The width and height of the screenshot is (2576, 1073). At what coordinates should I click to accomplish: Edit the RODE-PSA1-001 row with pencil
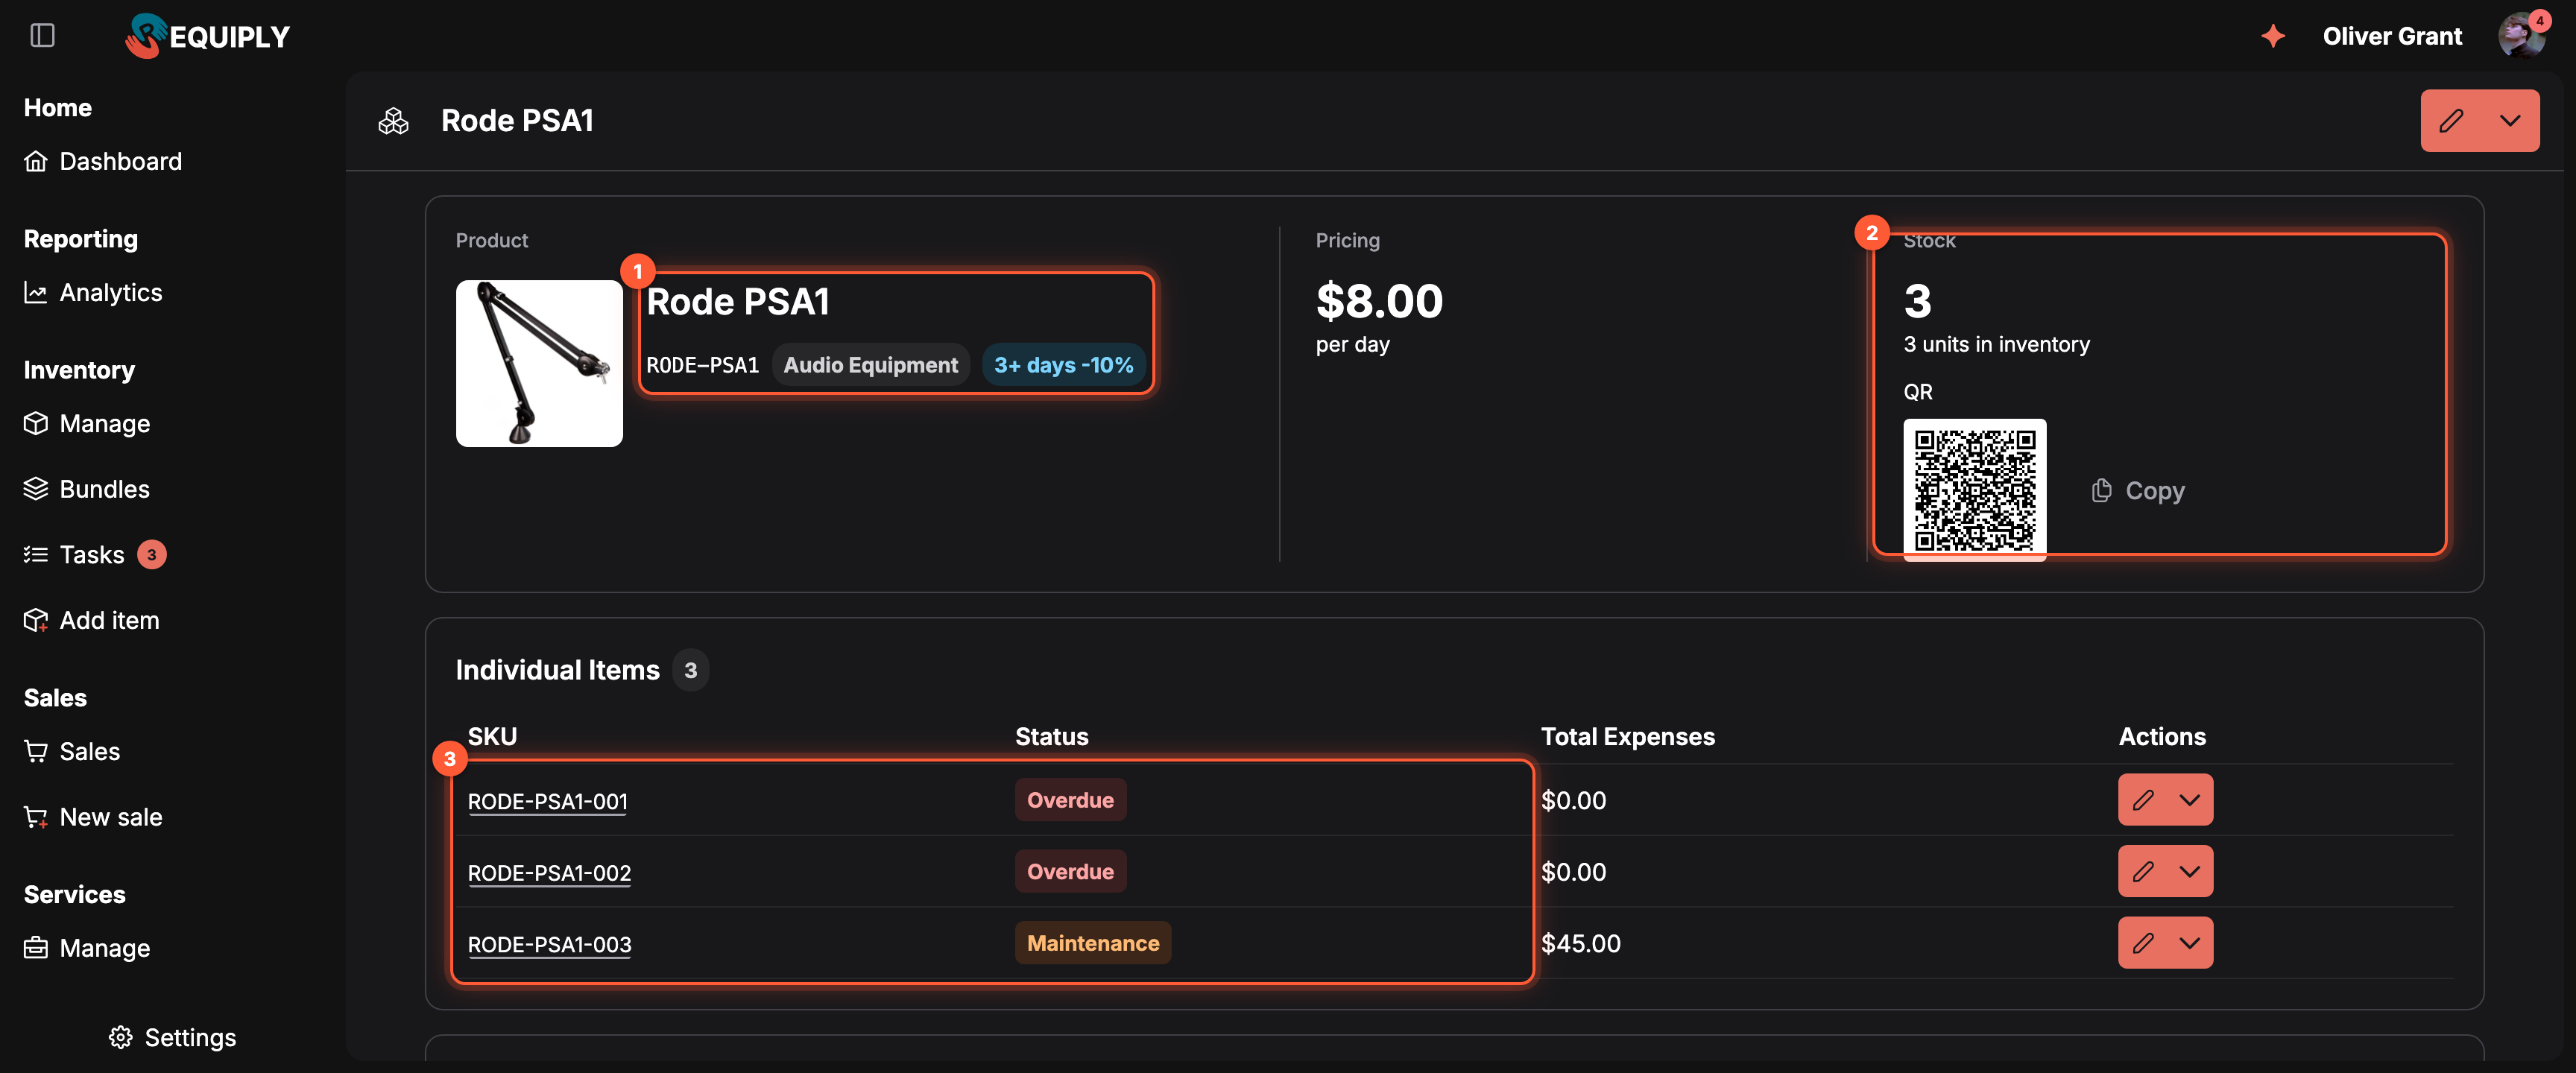(x=2143, y=800)
